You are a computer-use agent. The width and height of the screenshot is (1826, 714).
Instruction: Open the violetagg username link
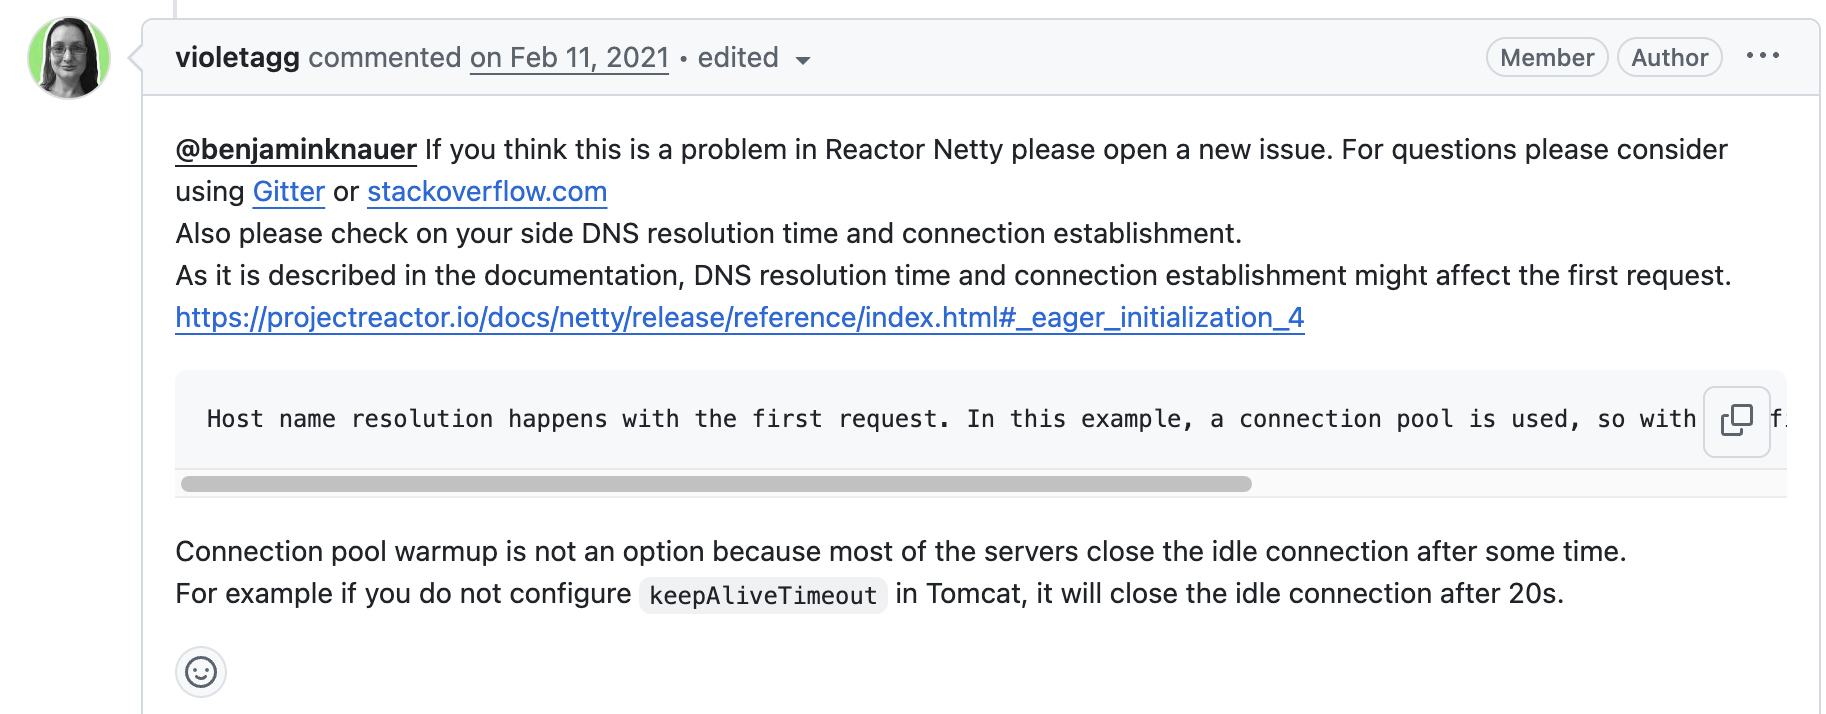[x=237, y=58]
